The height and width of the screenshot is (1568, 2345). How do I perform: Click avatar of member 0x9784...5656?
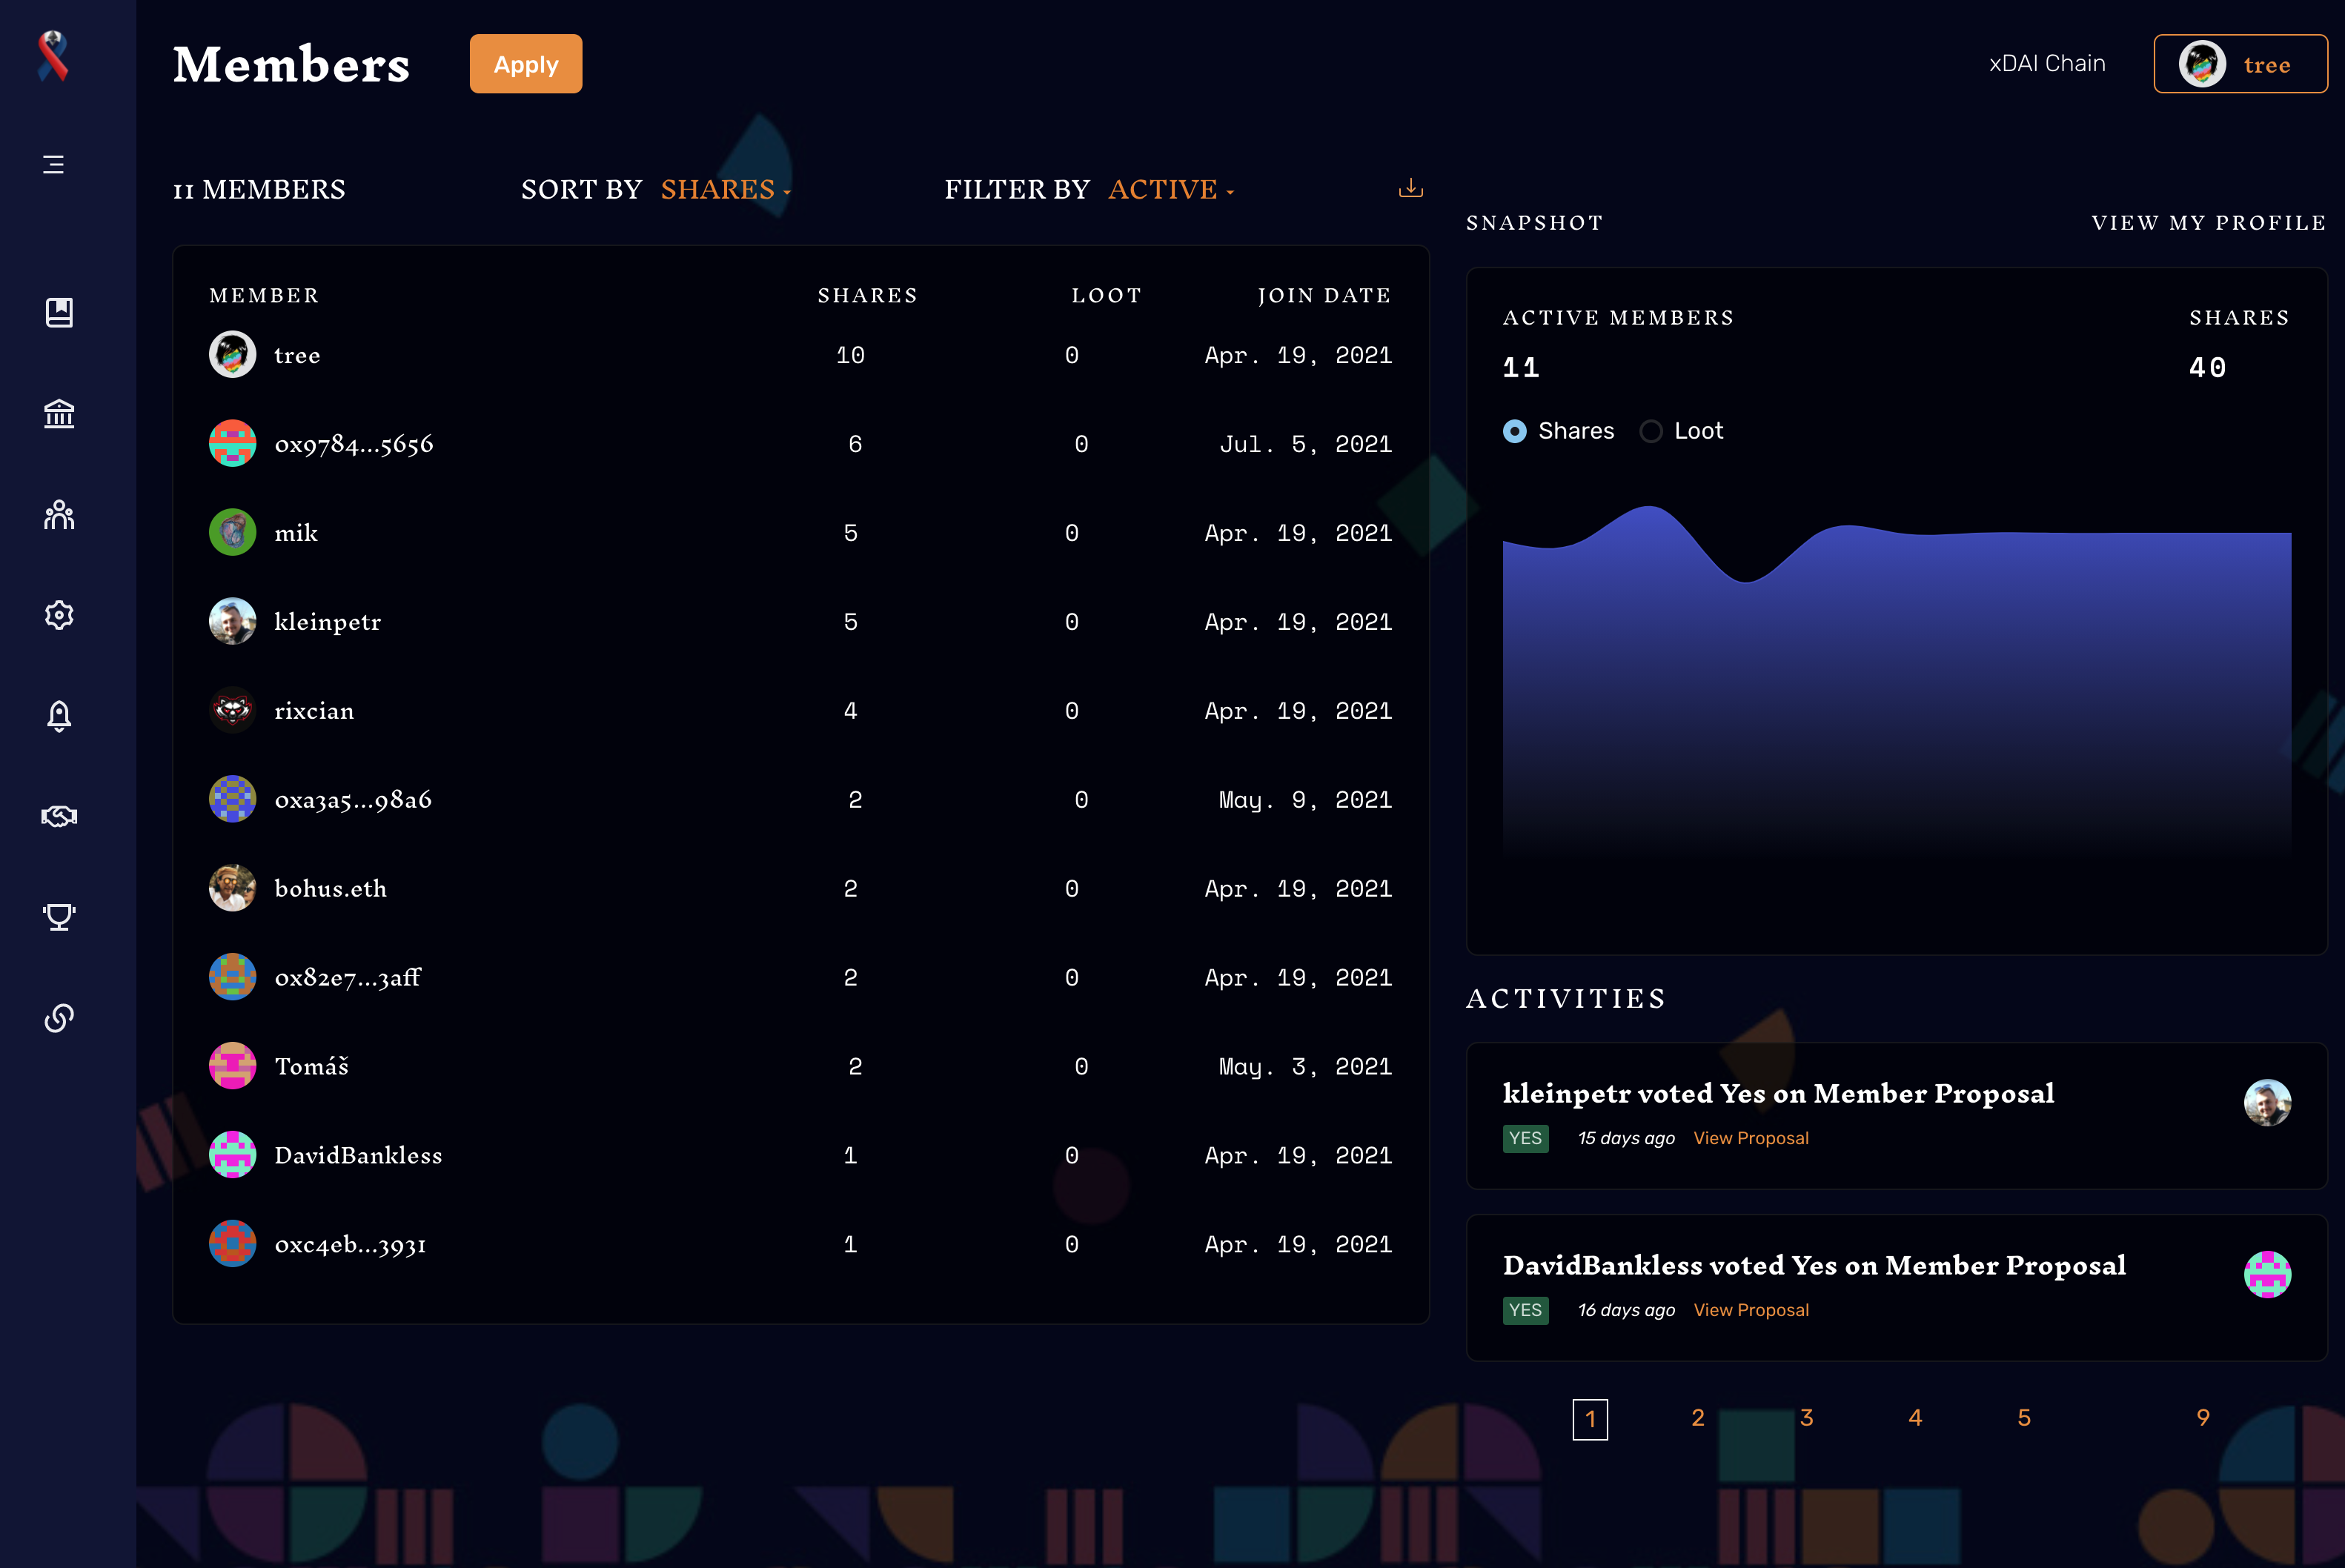point(232,443)
